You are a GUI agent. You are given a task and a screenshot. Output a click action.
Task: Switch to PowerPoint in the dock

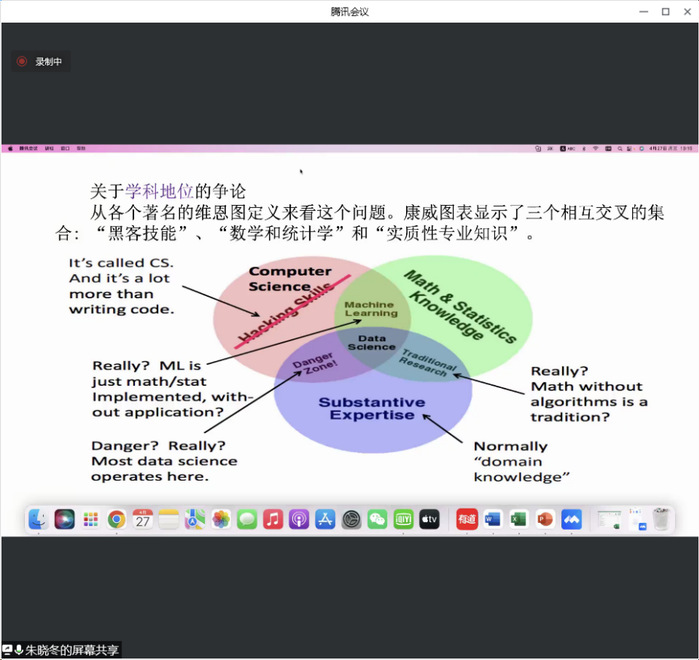[x=545, y=519]
